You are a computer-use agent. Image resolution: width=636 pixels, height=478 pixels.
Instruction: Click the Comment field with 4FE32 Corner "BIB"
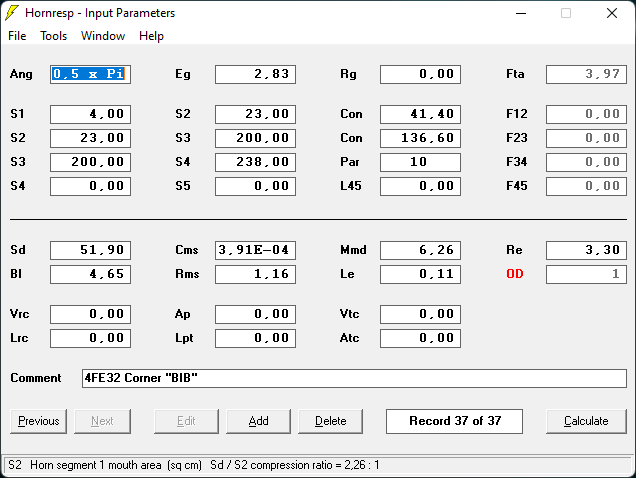[x=354, y=378]
